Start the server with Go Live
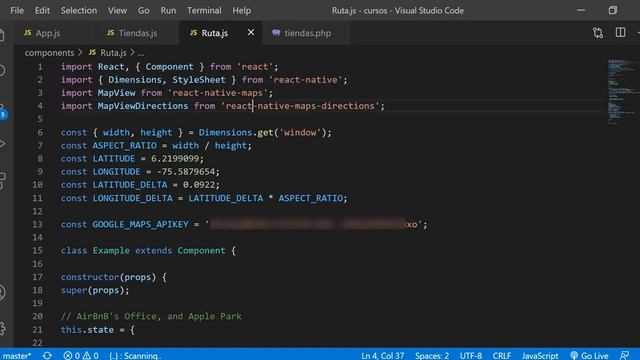The width and height of the screenshot is (640, 360). [x=589, y=356]
